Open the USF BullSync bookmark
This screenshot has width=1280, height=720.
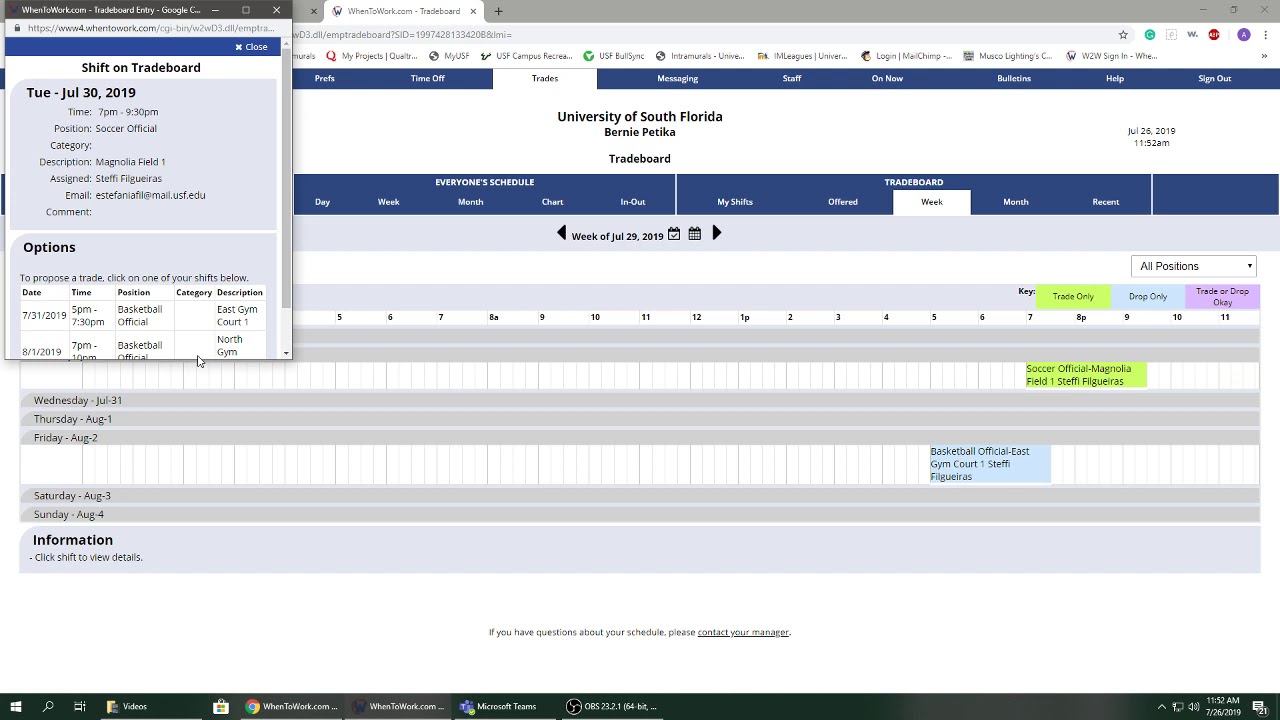[614, 56]
